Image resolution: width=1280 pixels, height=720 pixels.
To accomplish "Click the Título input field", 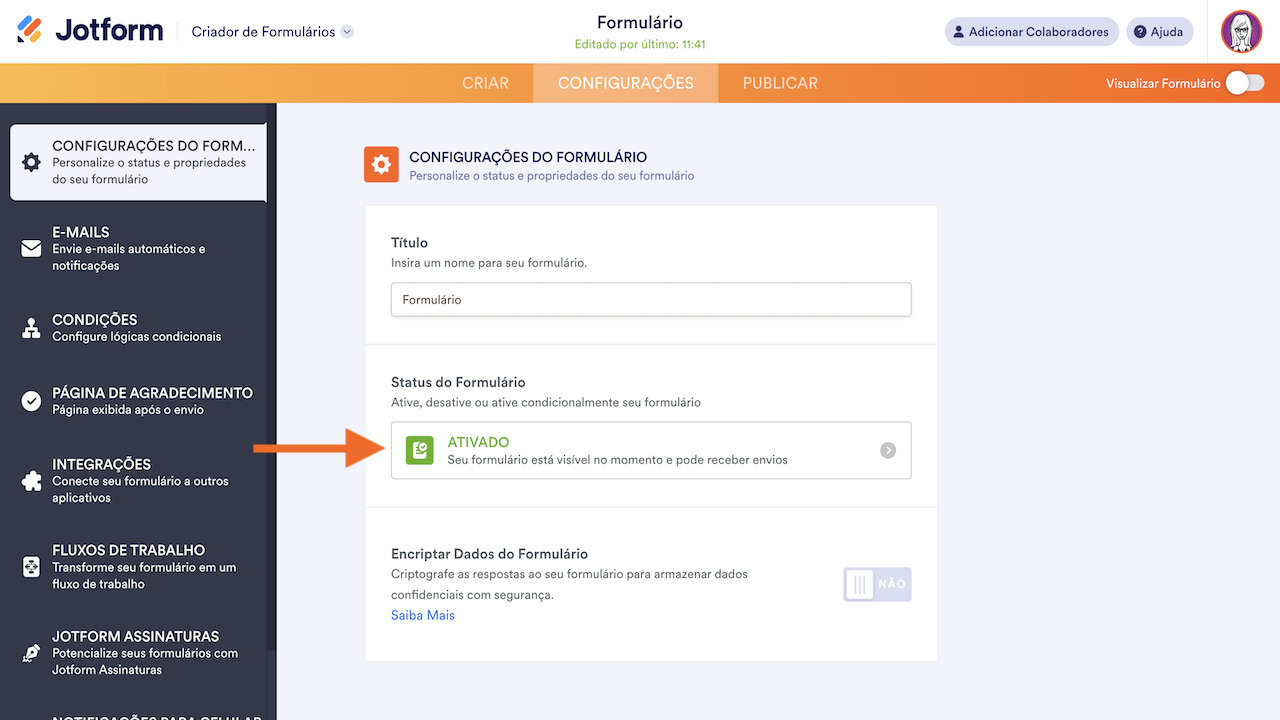I will [651, 300].
